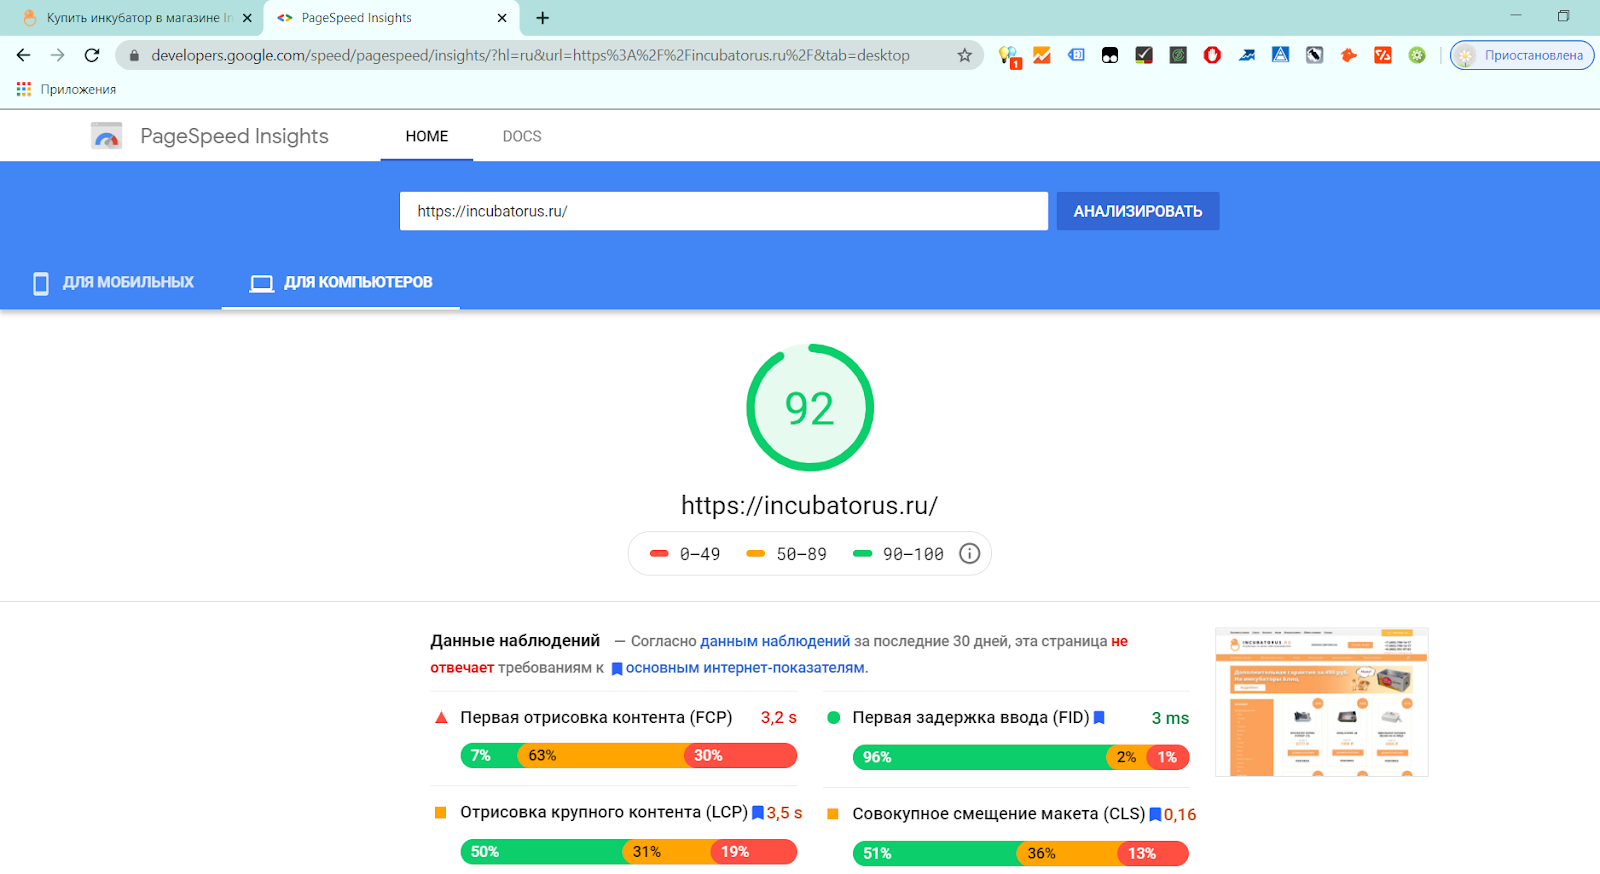Viewport: 1600px width, 874px height.
Task: Open the orange chart-line extension
Action: pos(1042,55)
